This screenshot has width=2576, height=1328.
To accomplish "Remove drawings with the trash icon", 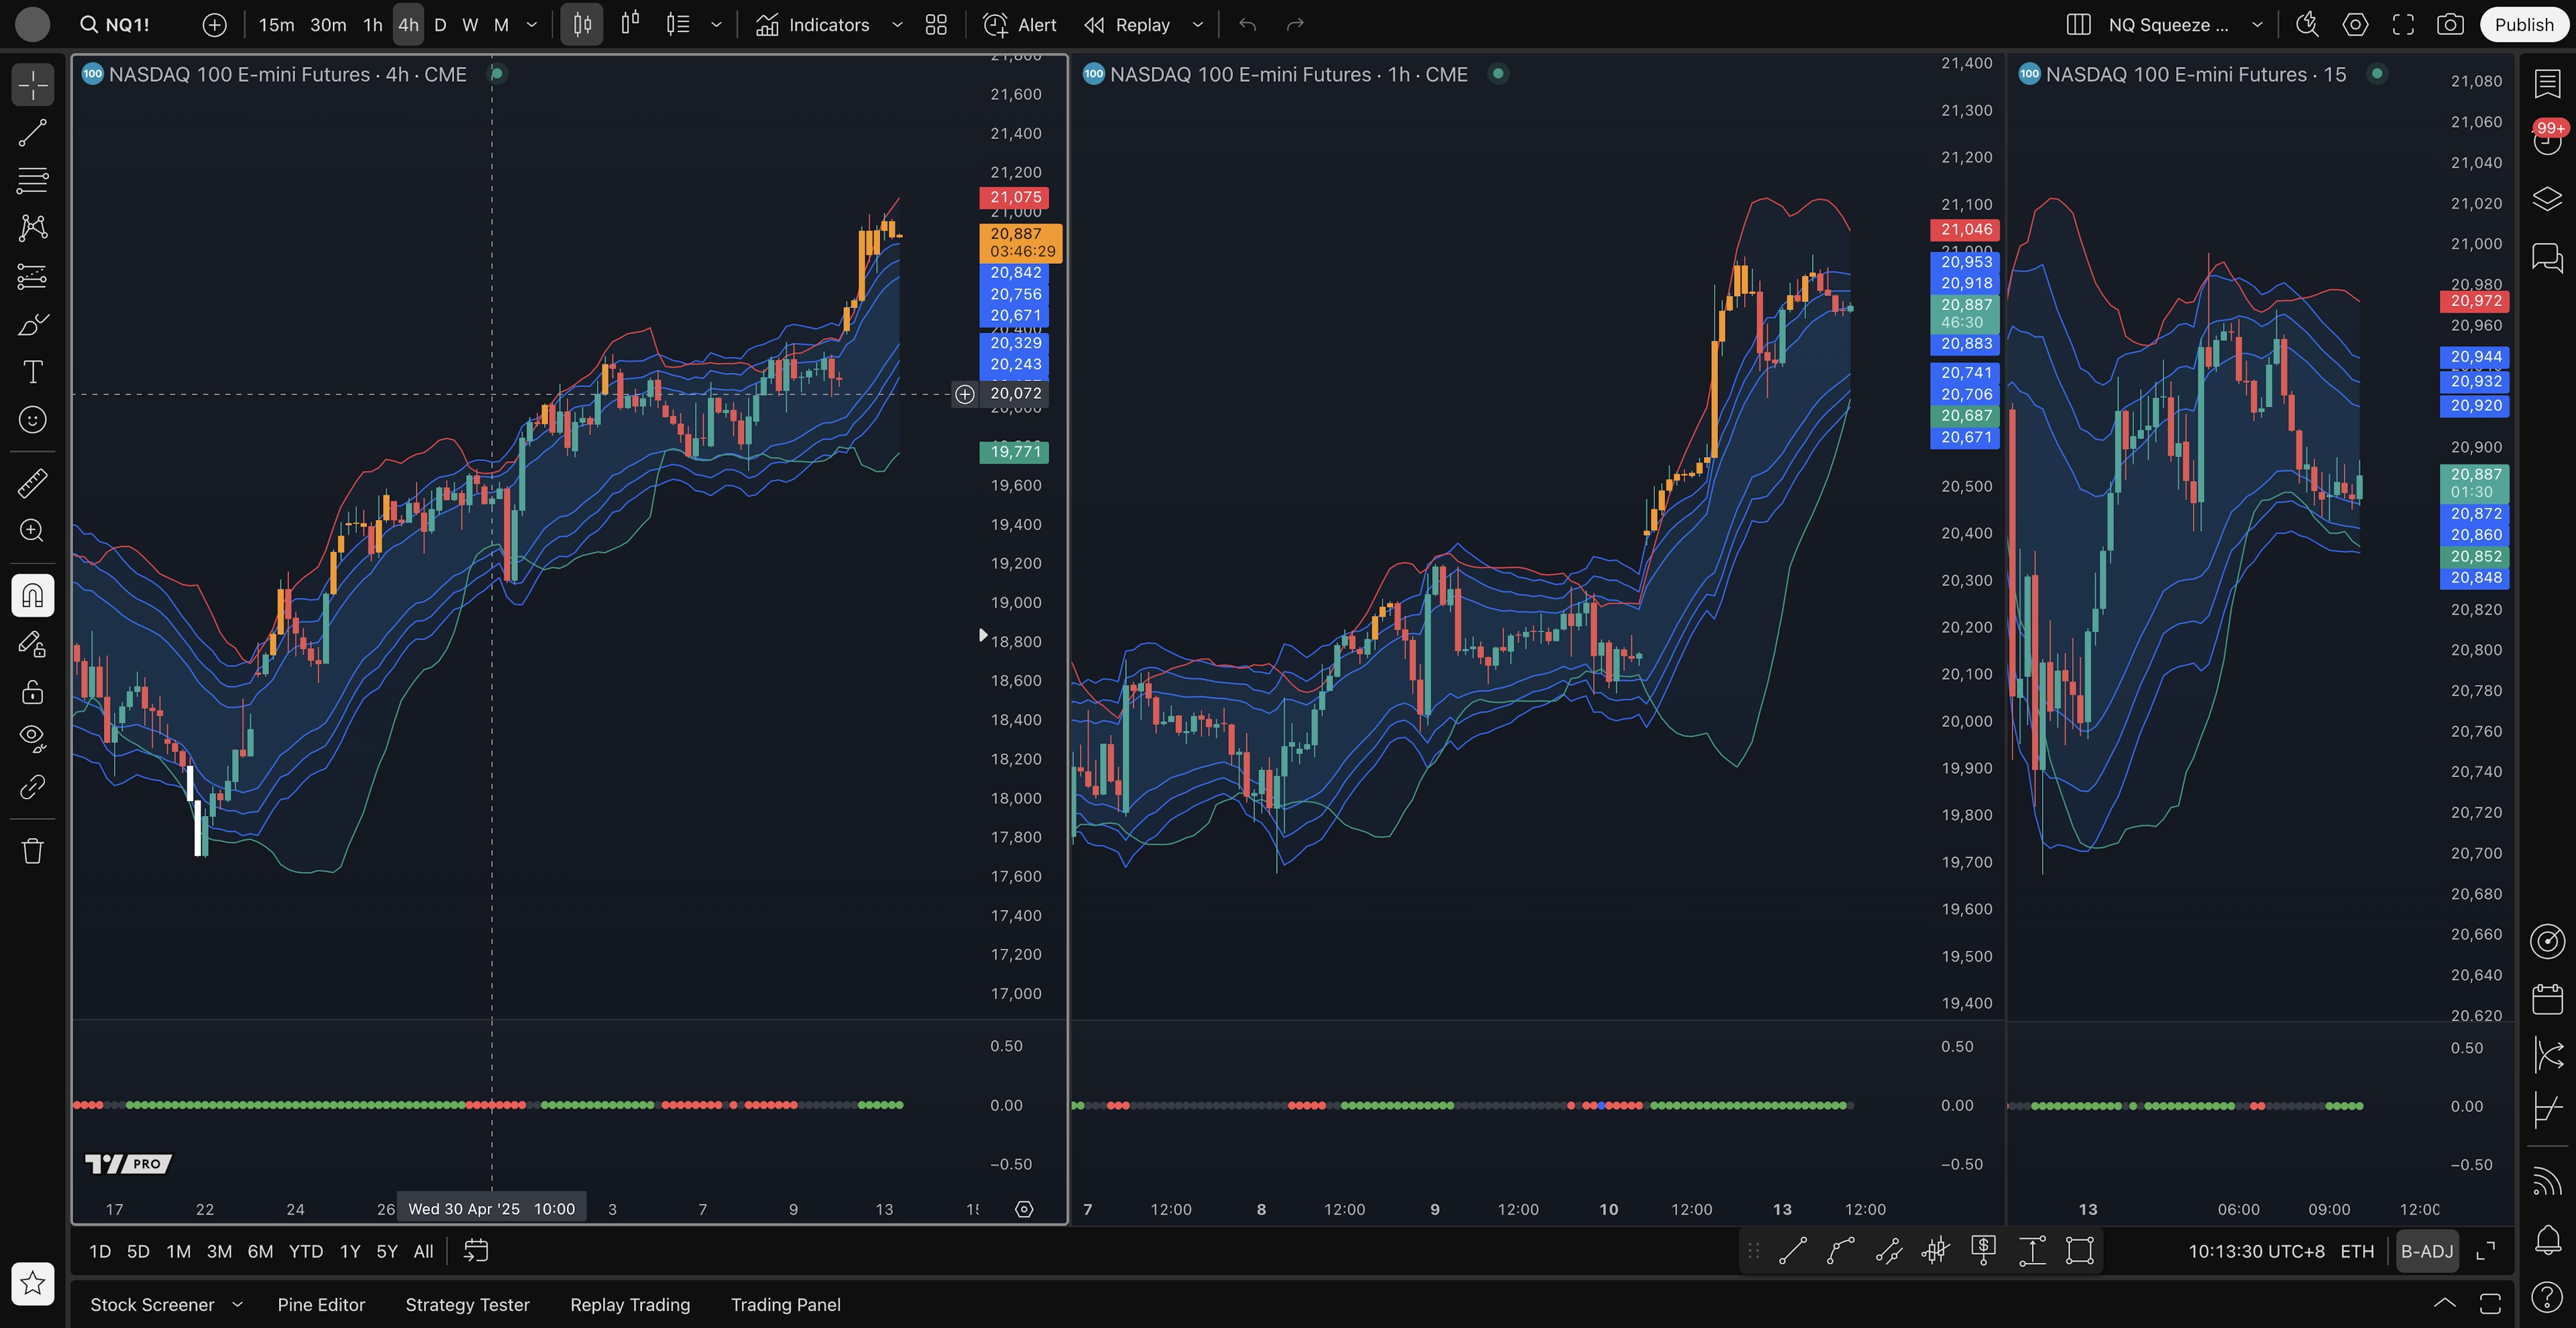I will coord(32,851).
